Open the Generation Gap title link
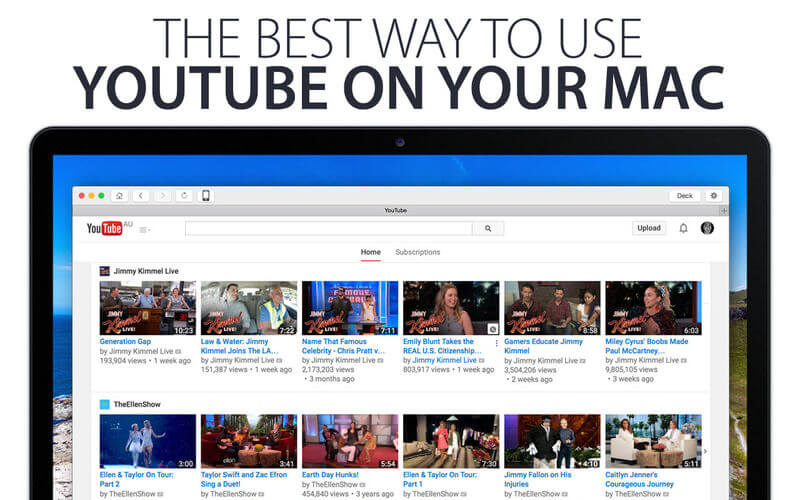Viewport: 800px width, 500px height. (125, 341)
